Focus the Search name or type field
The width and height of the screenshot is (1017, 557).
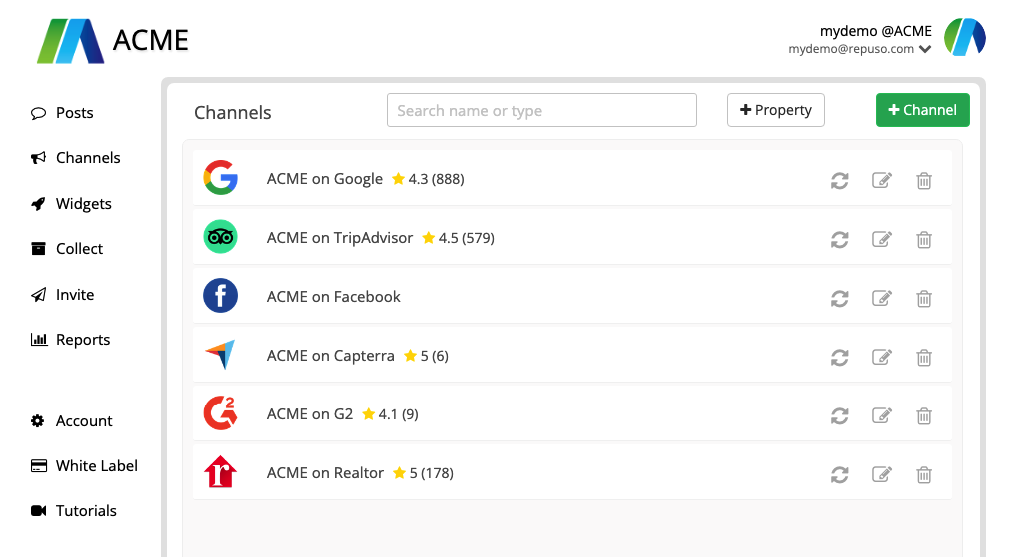click(542, 110)
